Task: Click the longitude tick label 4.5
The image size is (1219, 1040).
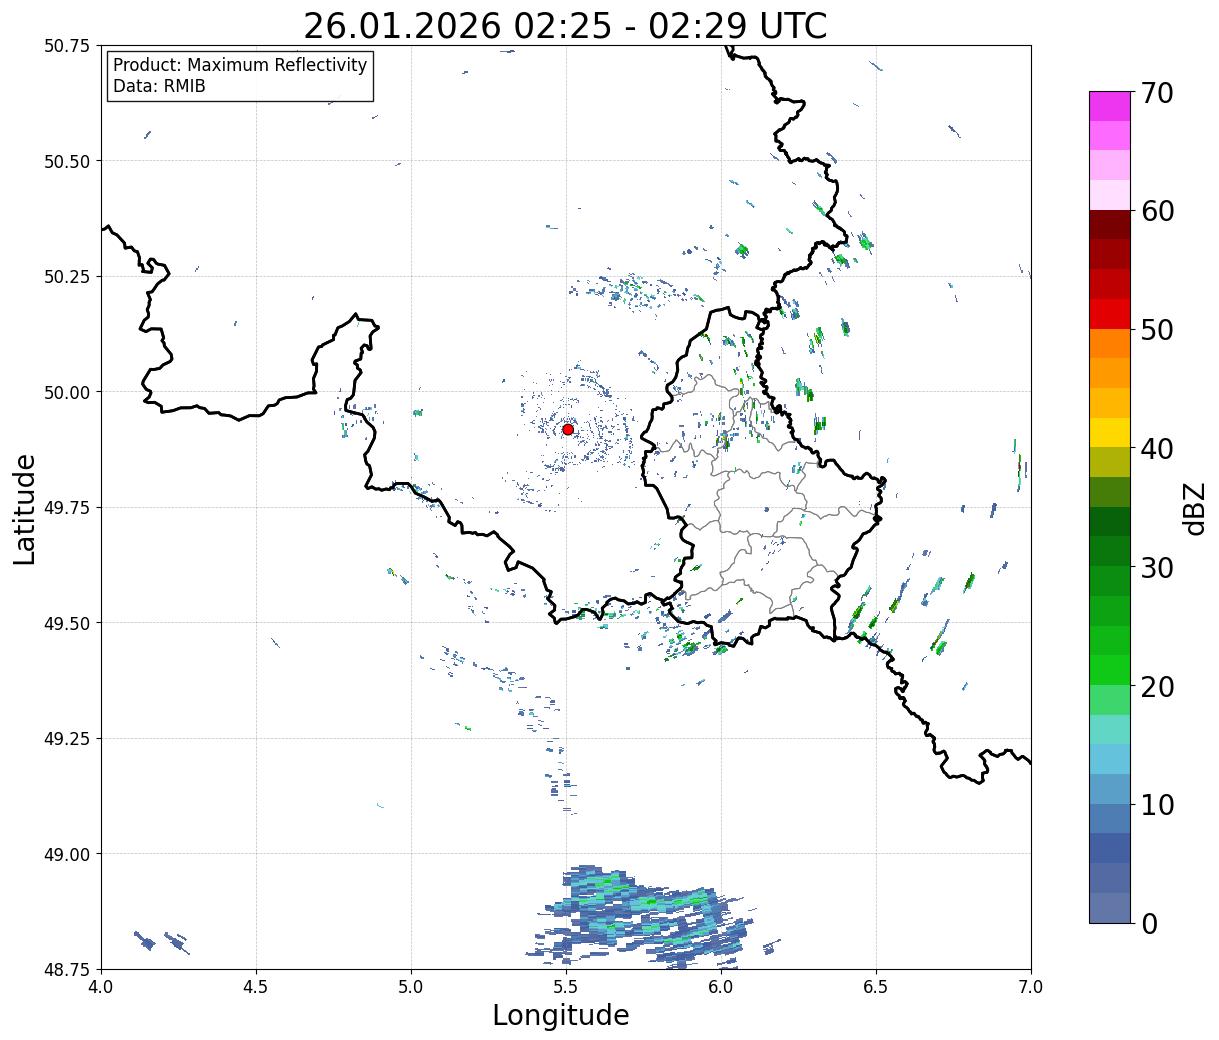Action: point(256,987)
